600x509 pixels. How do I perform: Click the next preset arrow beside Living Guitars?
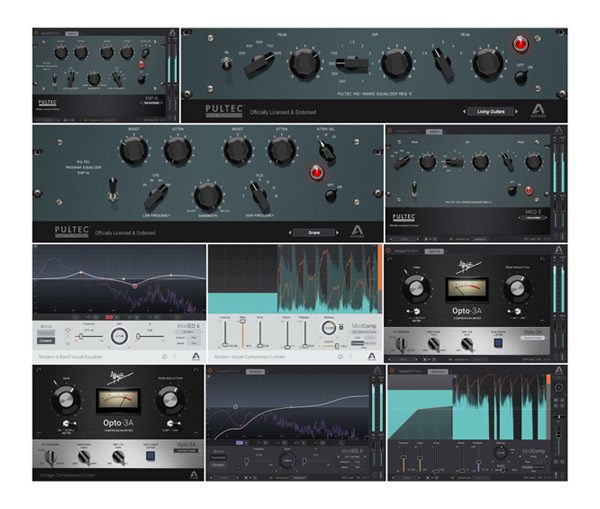(516, 112)
